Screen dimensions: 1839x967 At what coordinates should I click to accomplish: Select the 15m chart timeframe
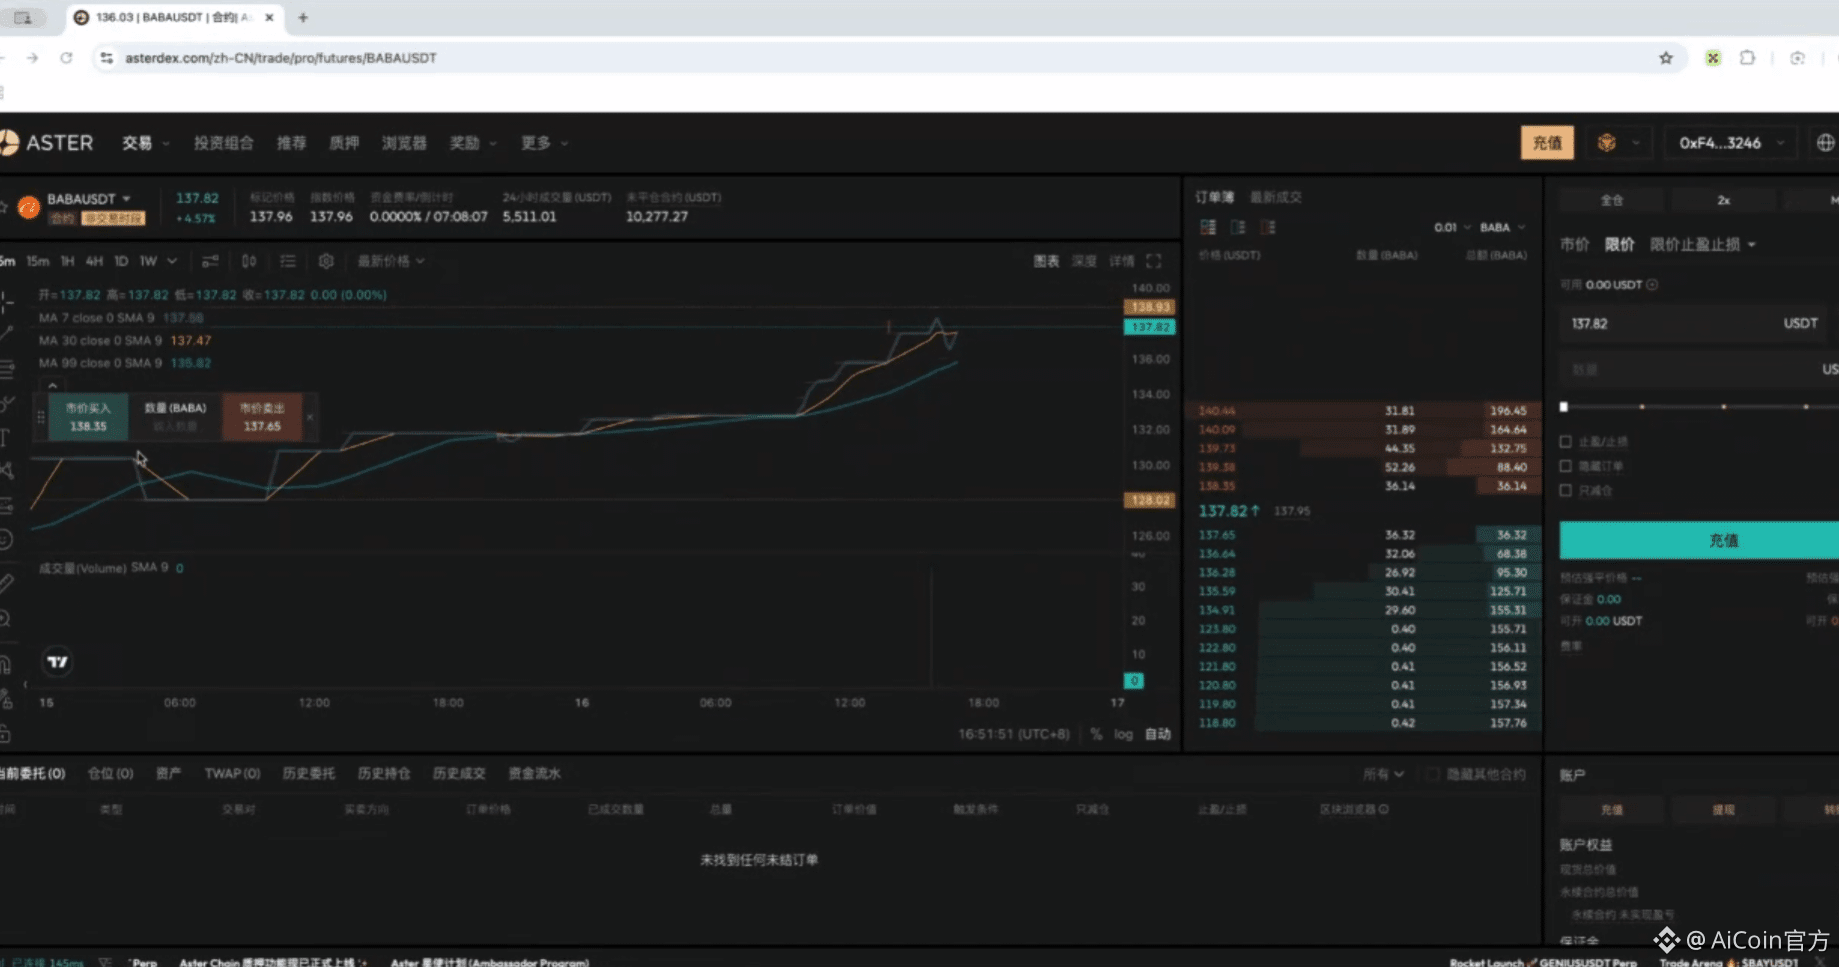point(38,261)
